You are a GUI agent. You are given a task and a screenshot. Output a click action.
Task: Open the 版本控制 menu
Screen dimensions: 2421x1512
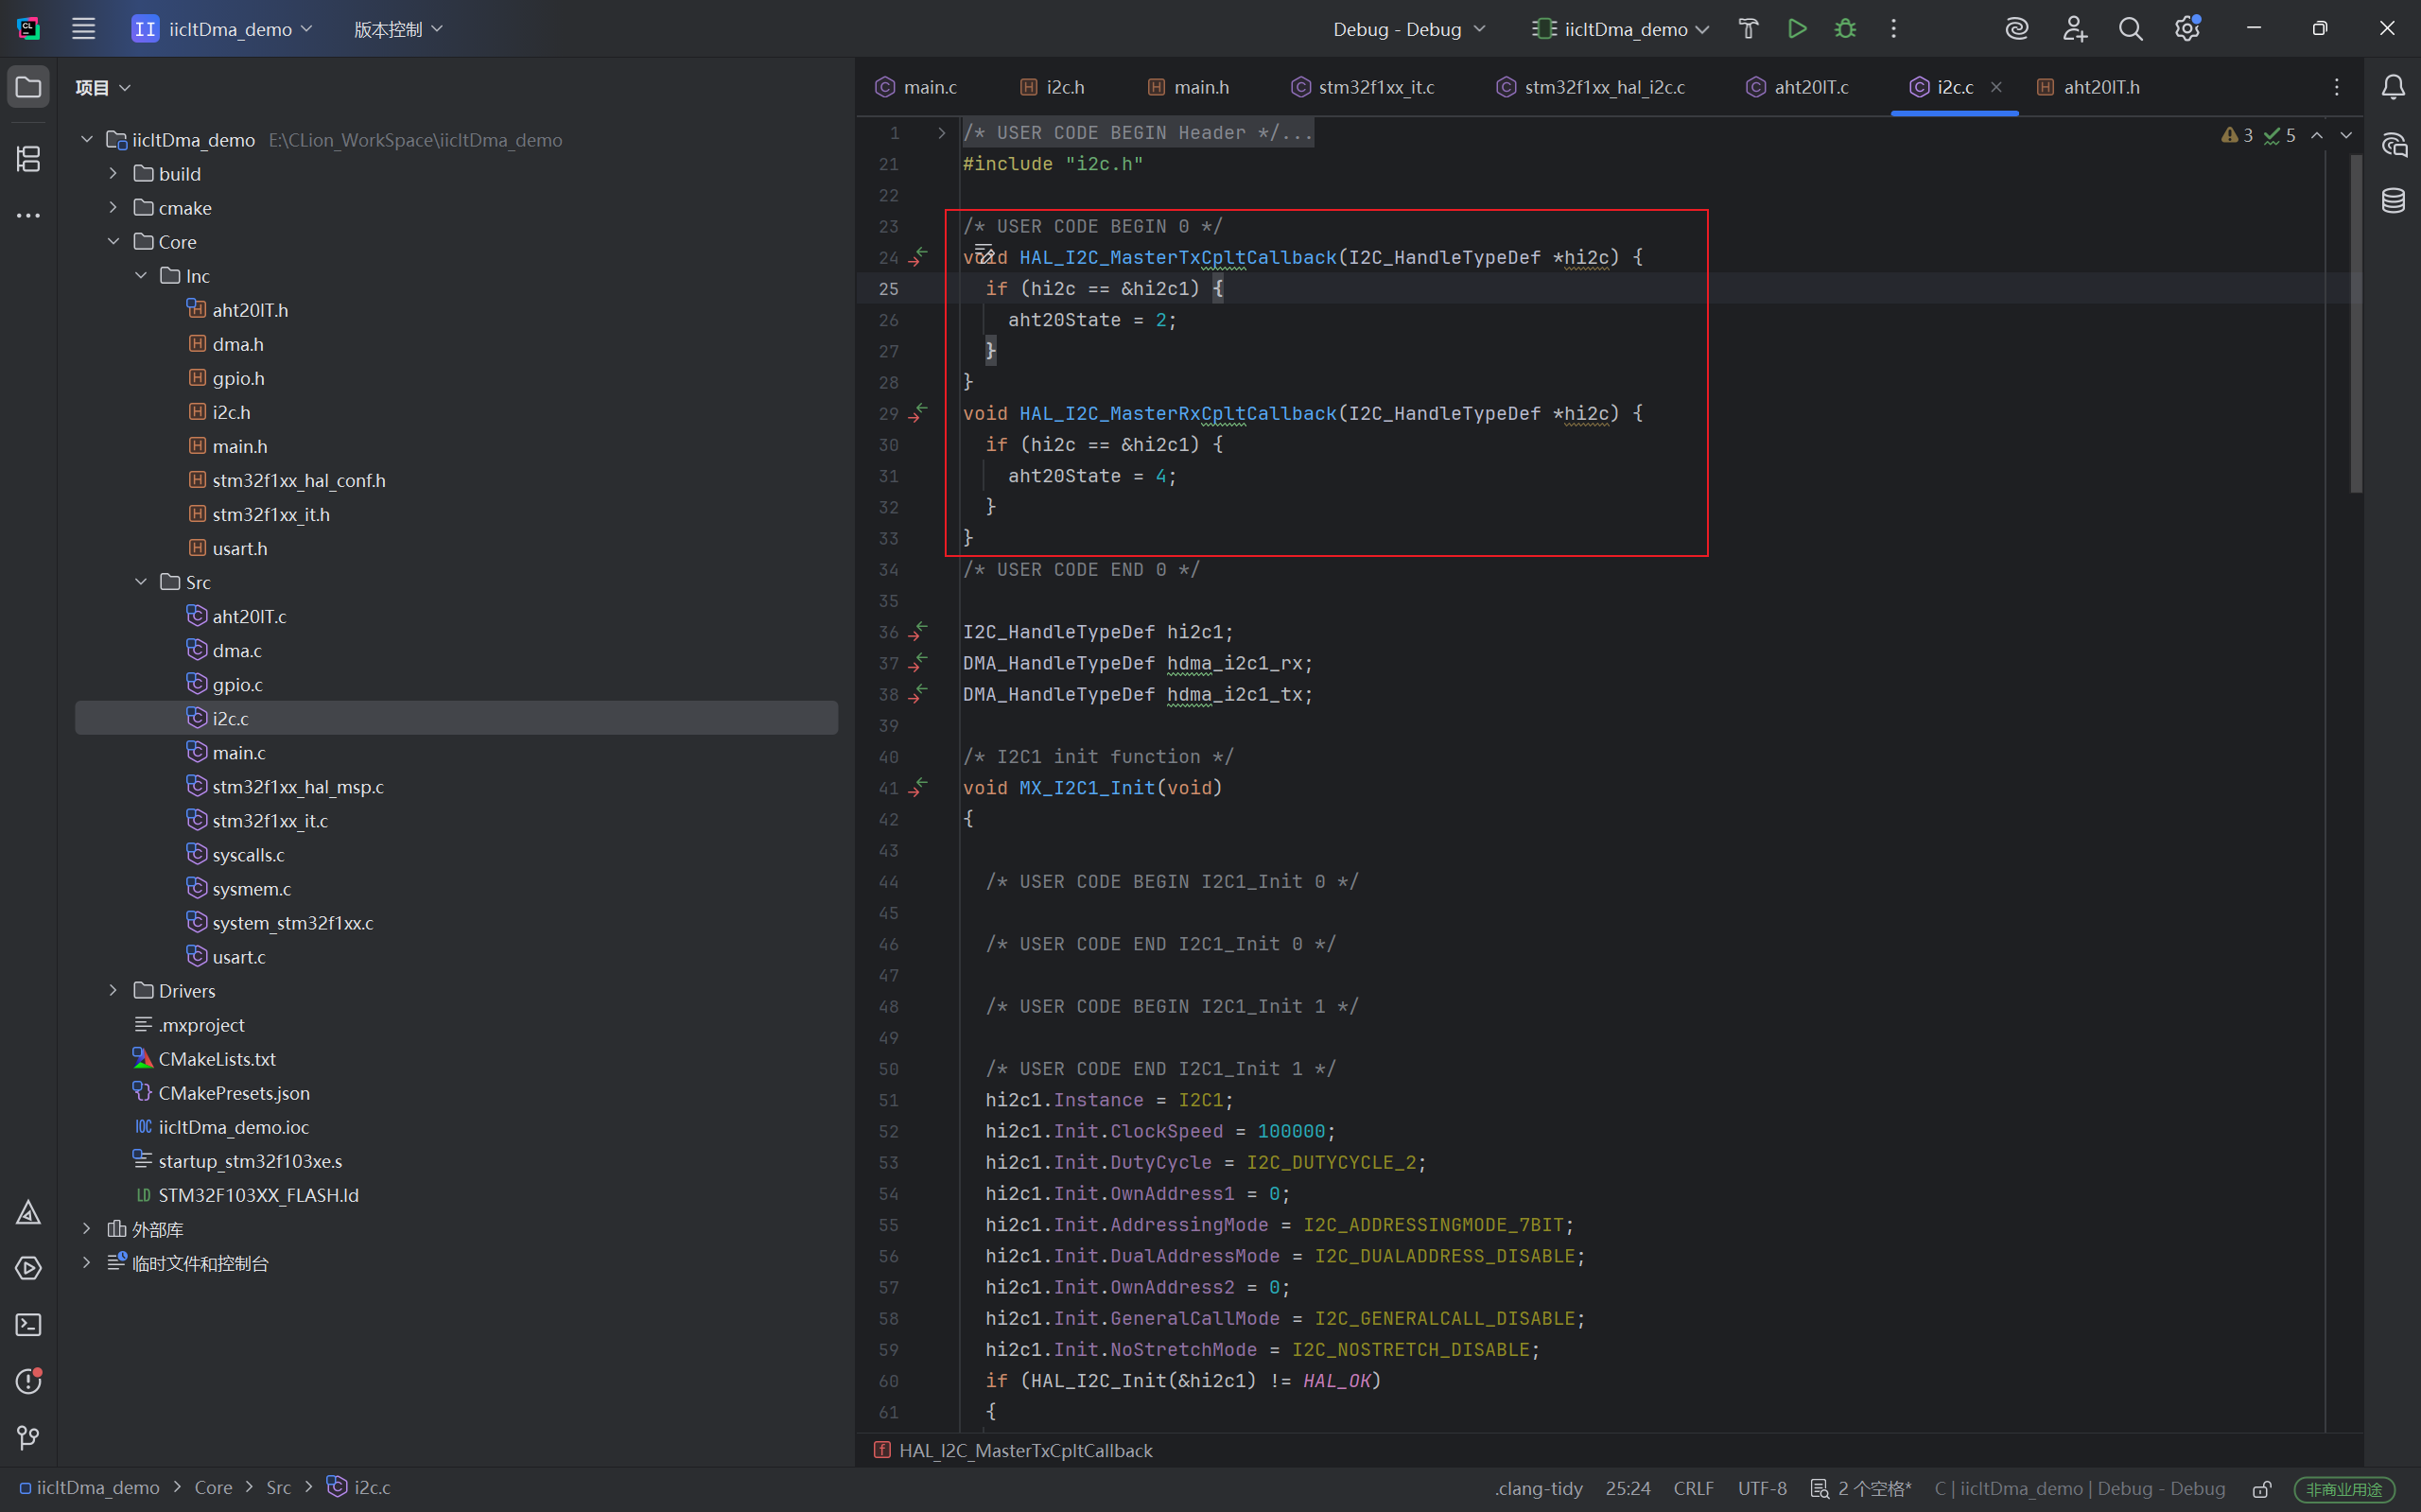397,29
